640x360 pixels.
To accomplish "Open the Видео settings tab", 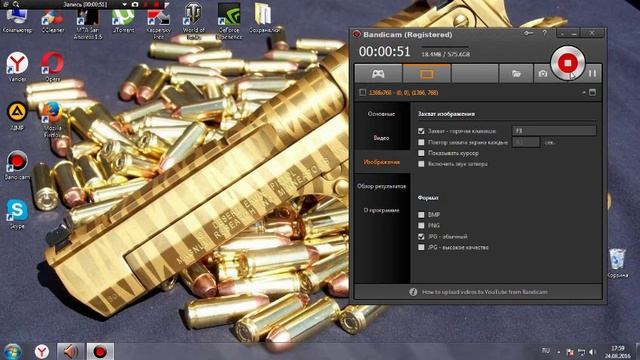I will click(381, 138).
